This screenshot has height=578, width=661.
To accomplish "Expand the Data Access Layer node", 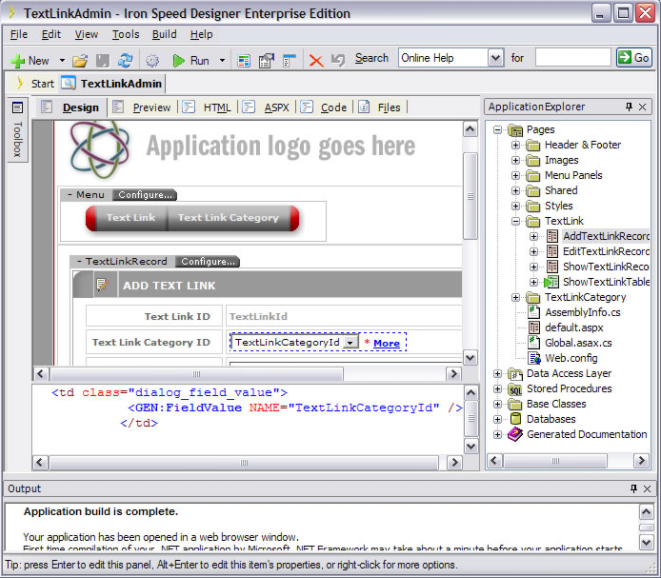I will (497, 374).
